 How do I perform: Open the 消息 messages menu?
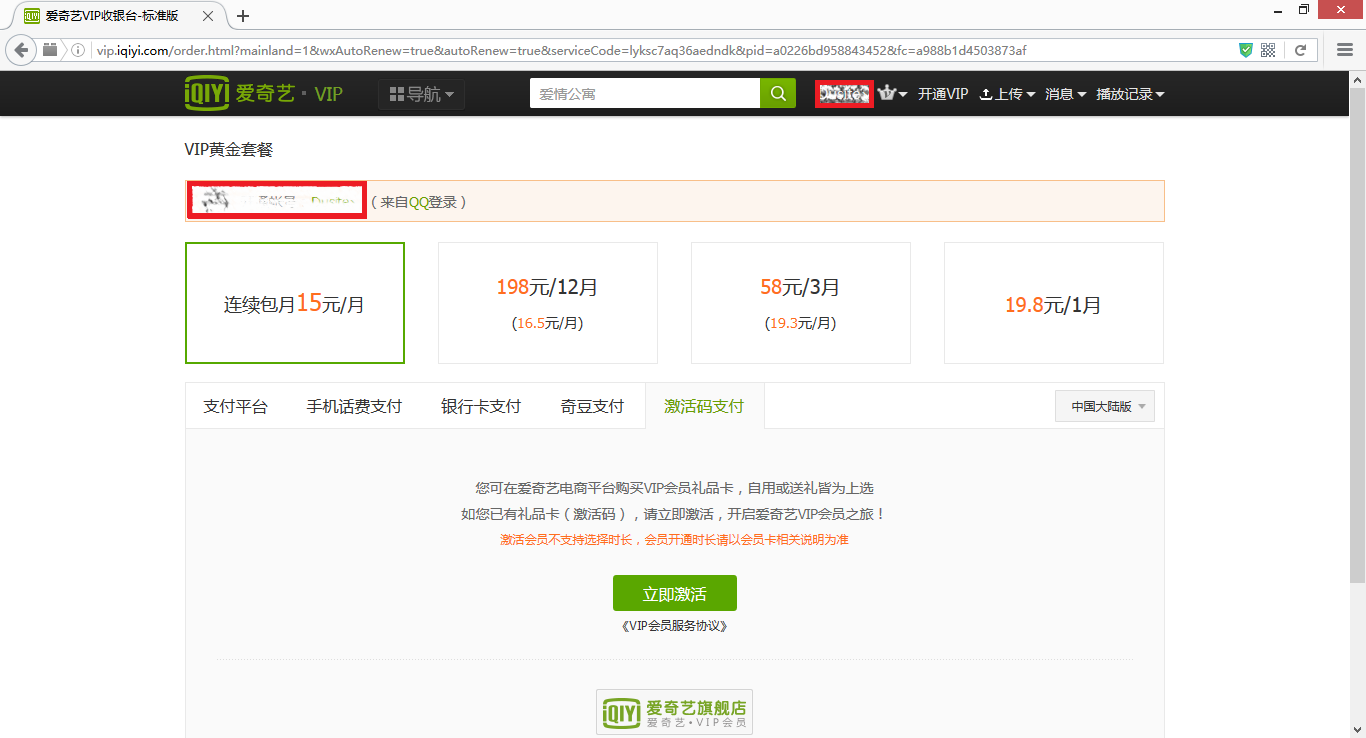[x=1066, y=94]
